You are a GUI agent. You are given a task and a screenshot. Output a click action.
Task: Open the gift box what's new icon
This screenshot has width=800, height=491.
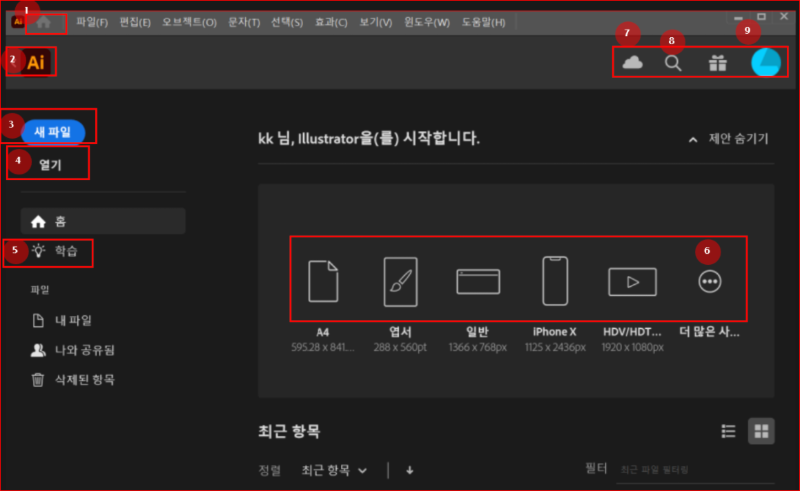717,63
